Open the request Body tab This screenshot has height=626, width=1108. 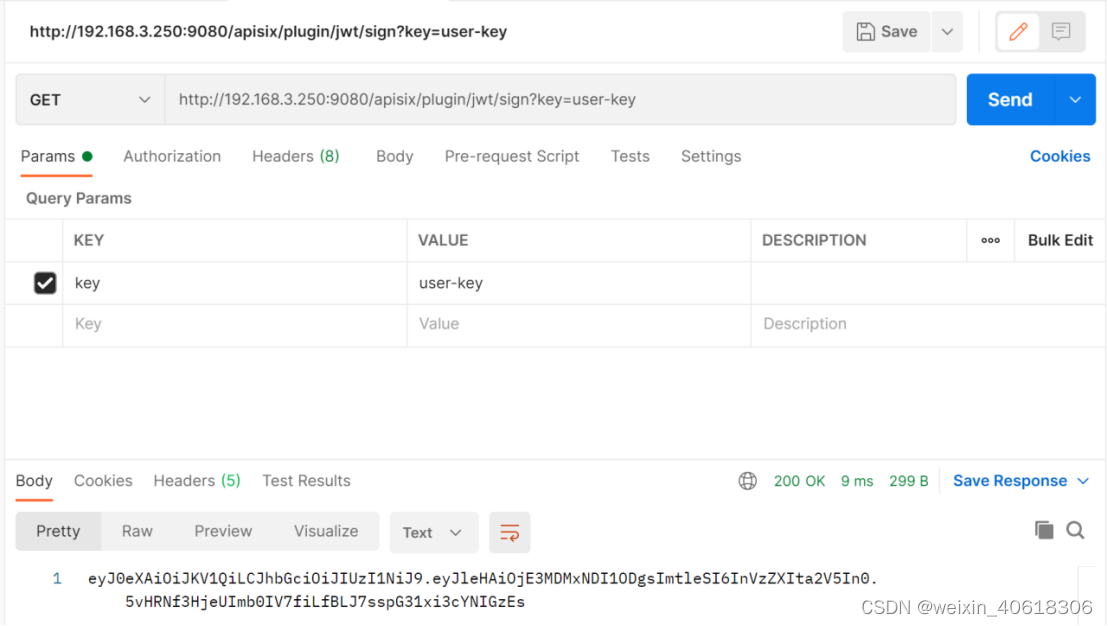[x=394, y=157]
